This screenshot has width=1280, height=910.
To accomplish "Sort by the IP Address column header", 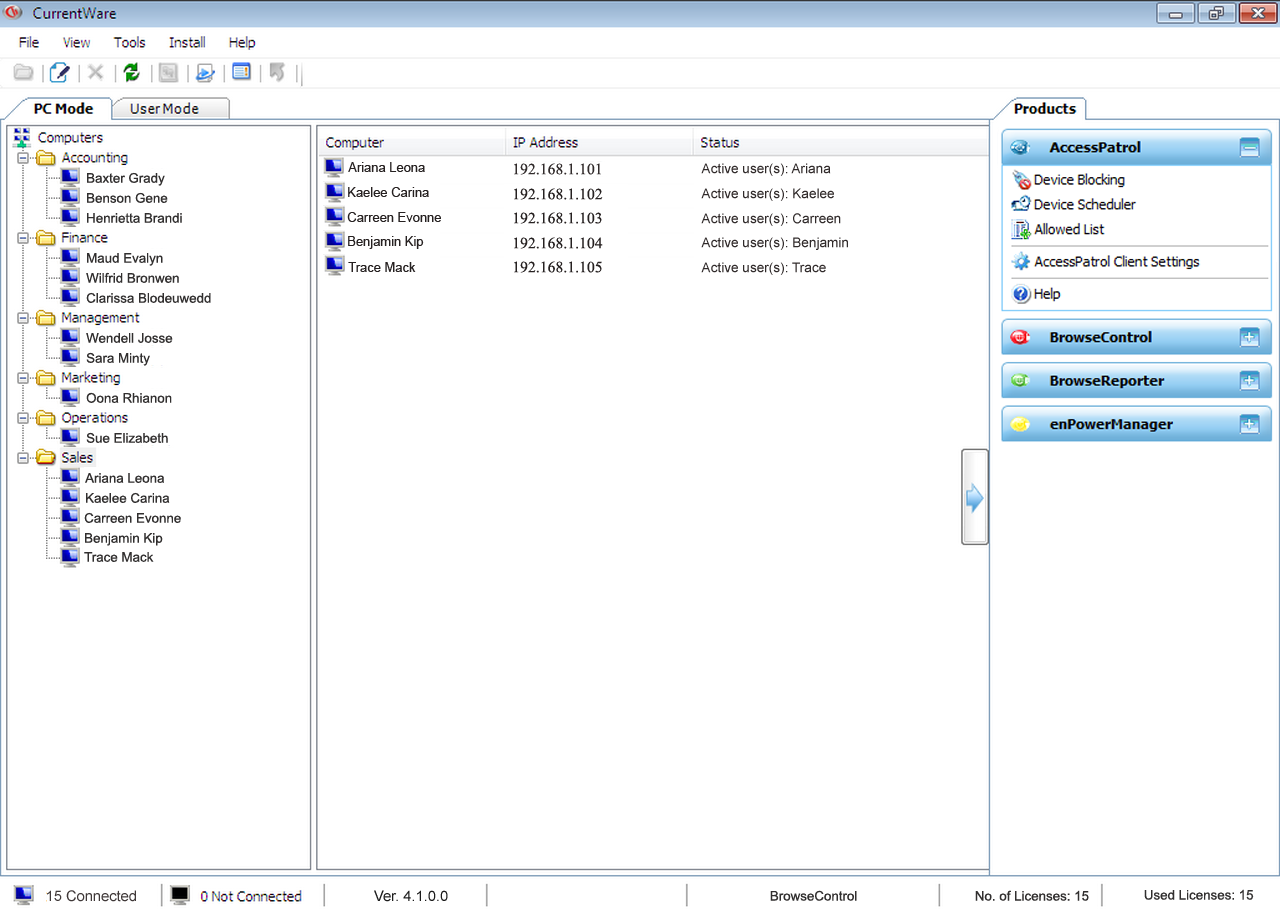I will pos(545,143).
